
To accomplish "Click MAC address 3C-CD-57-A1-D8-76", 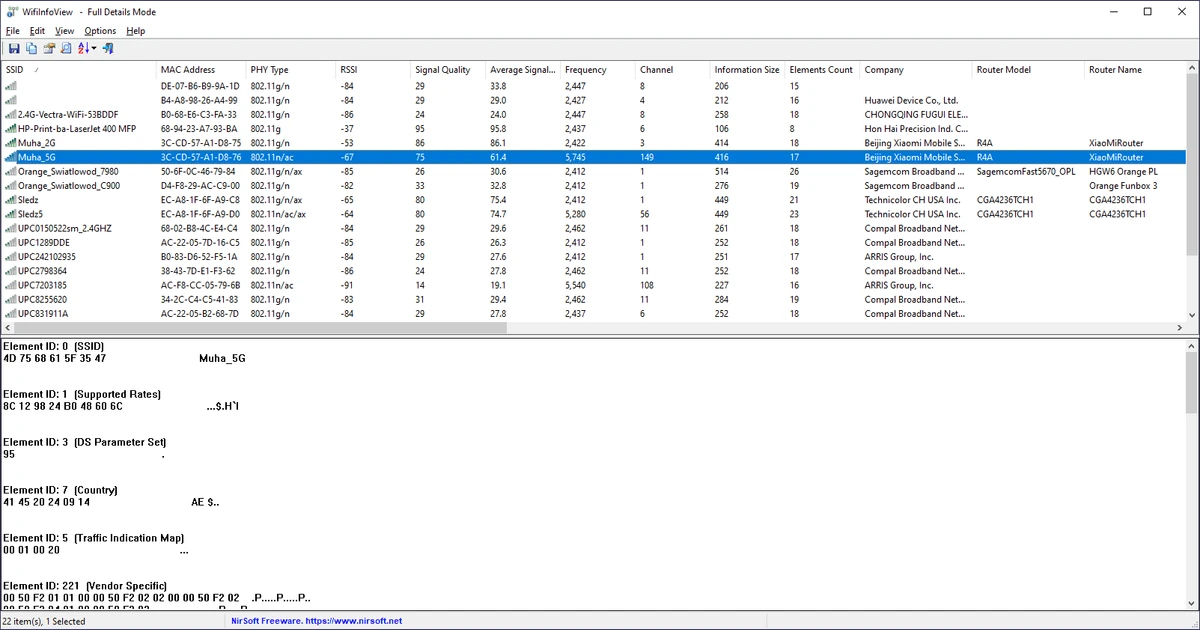I will tap(200, 157).
